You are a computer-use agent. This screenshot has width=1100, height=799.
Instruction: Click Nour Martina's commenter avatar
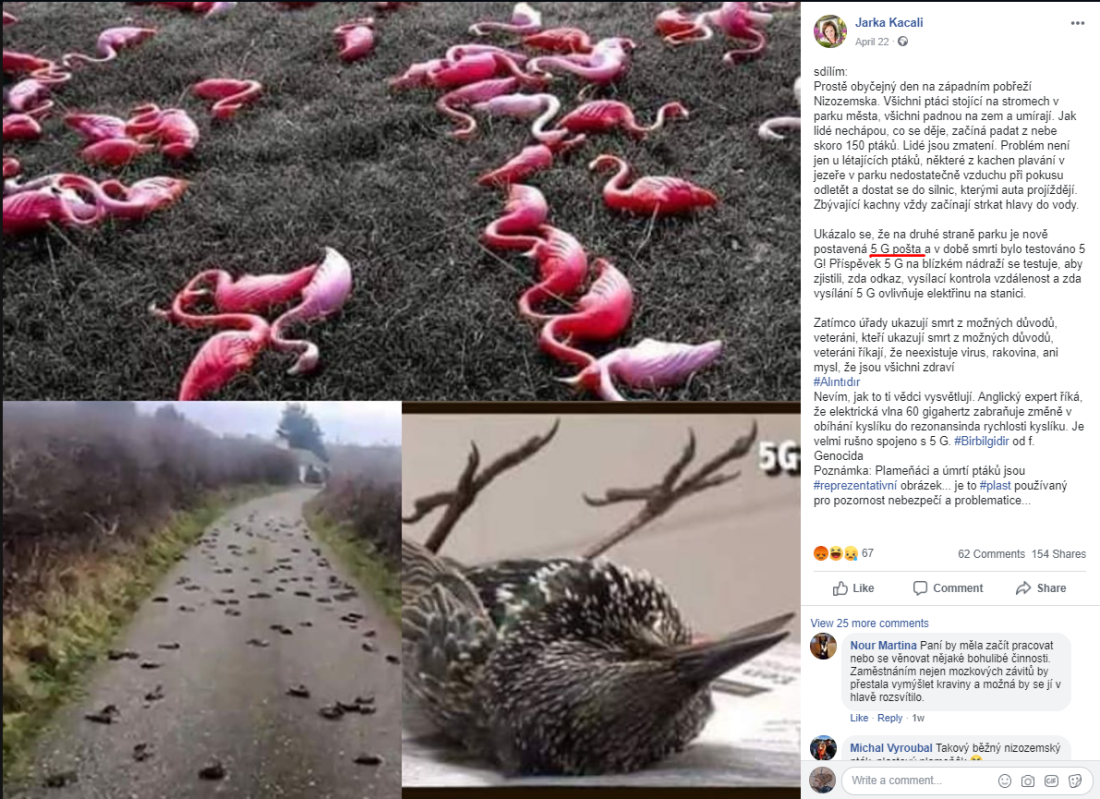pyautogui.click(x=824, y=646)
